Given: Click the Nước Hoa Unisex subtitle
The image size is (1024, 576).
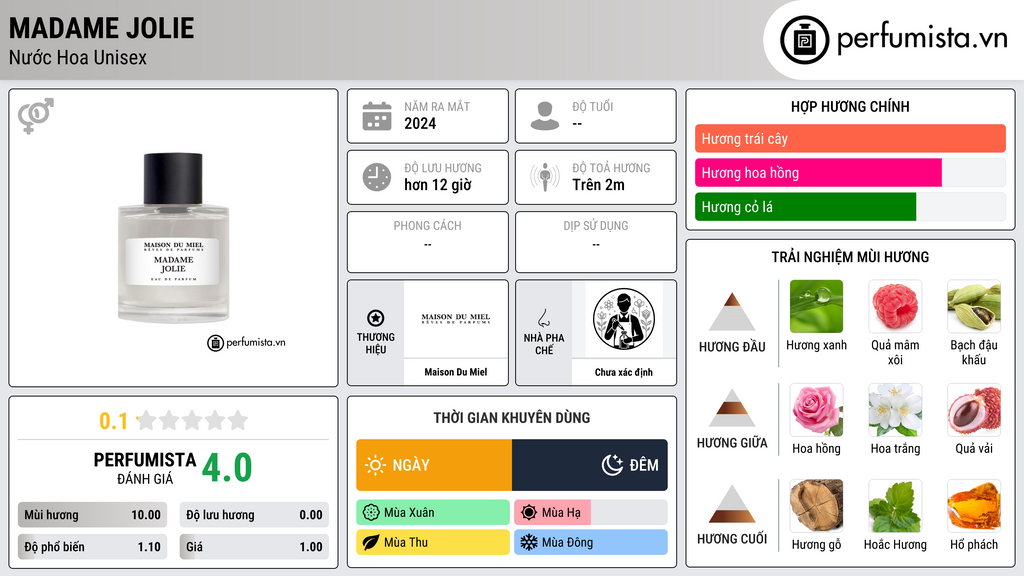Looking at the screenshot, I should coord(78,58).
